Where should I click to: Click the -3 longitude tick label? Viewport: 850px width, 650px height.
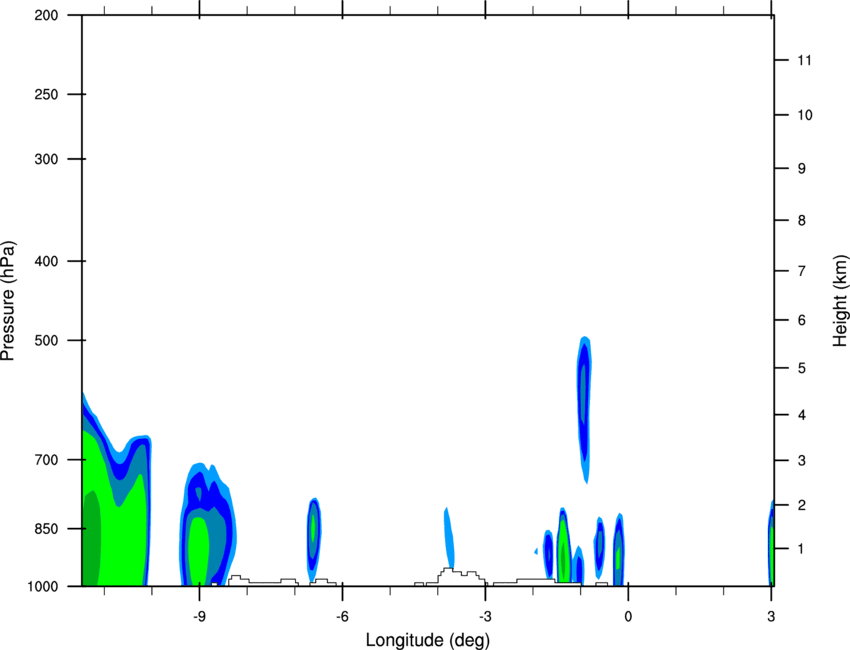point(485,617)
